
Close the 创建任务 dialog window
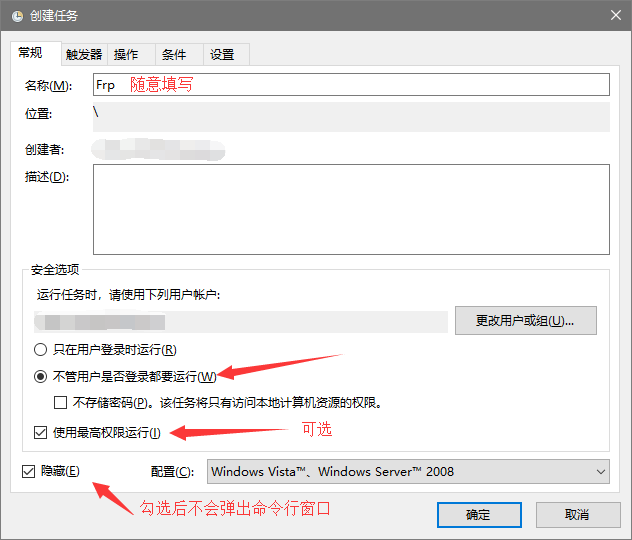tap(612, 15)
